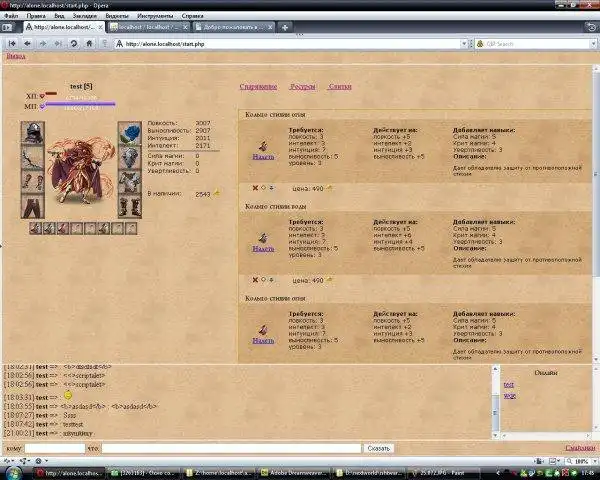The width and height of the screenshot is (600, 480).
Task: Select user test in the online list
Action: pos(509,385)
